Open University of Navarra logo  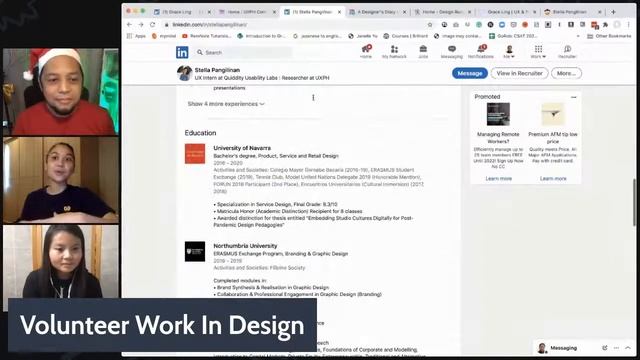coord(195,154)
